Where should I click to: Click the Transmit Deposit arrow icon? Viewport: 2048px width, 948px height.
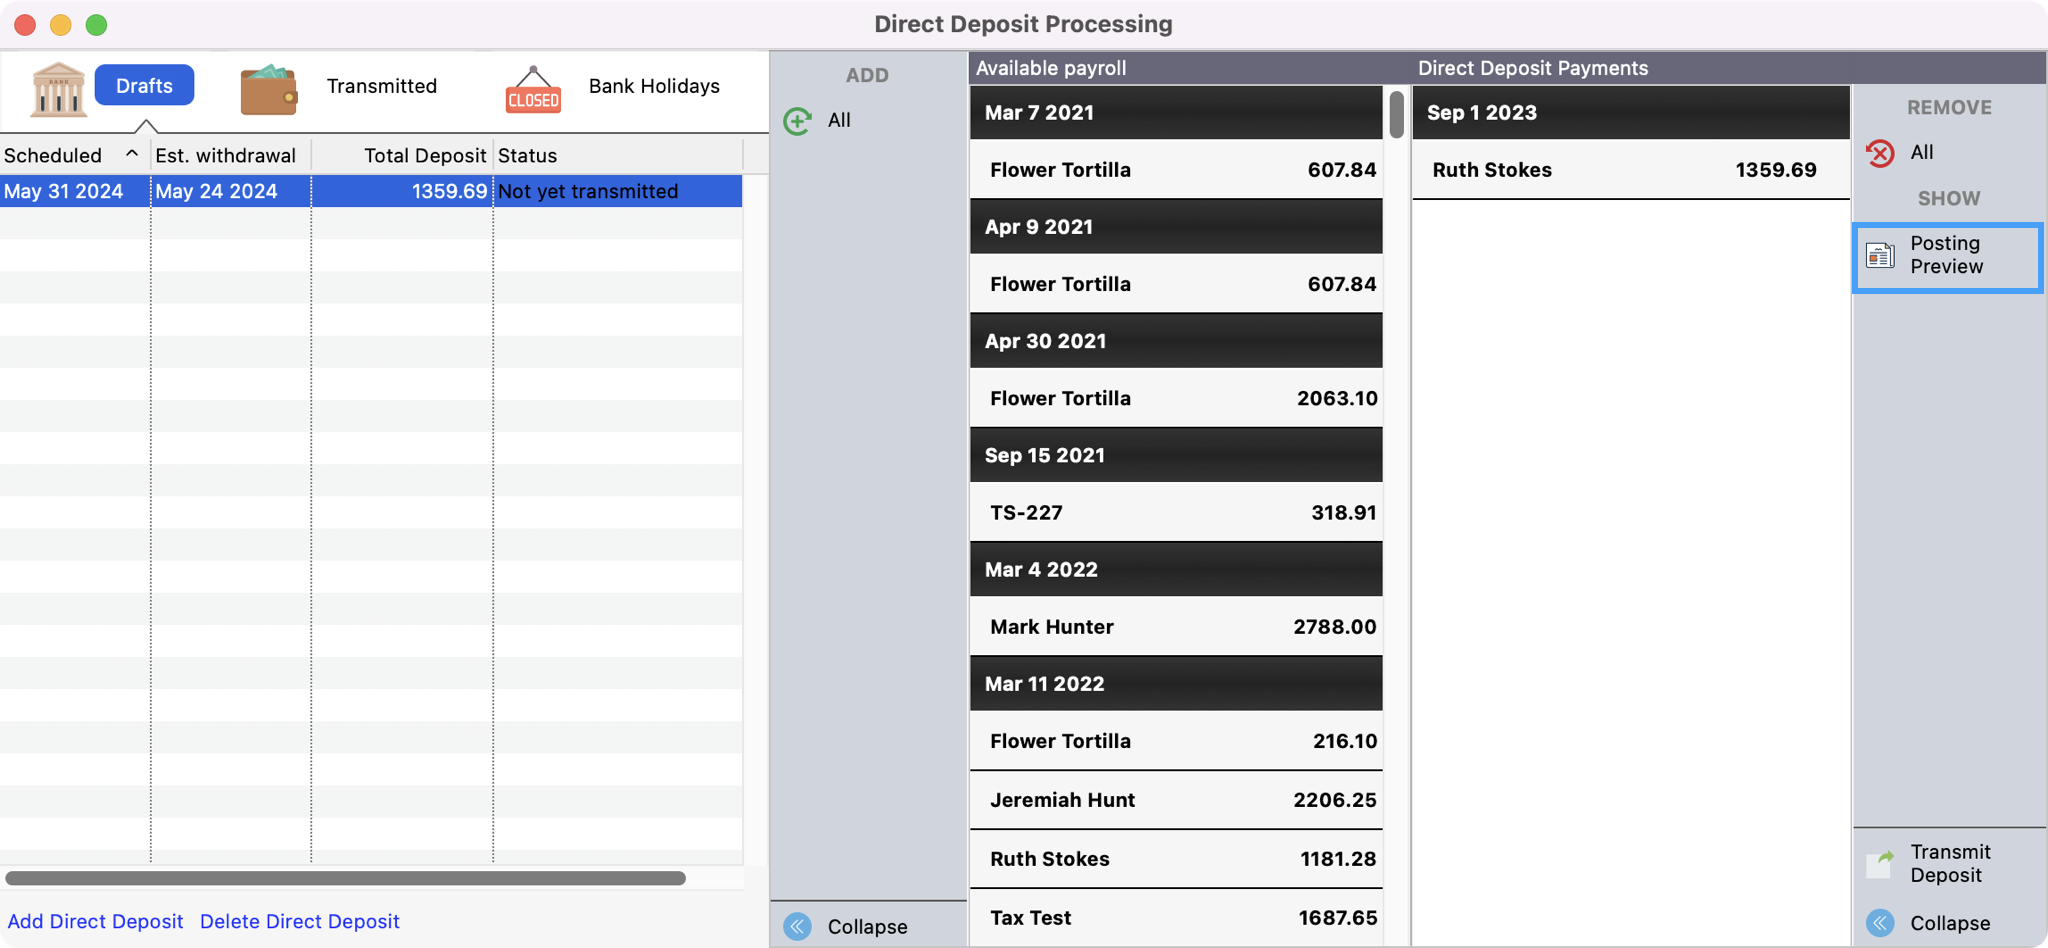[x=1880, y=863]
